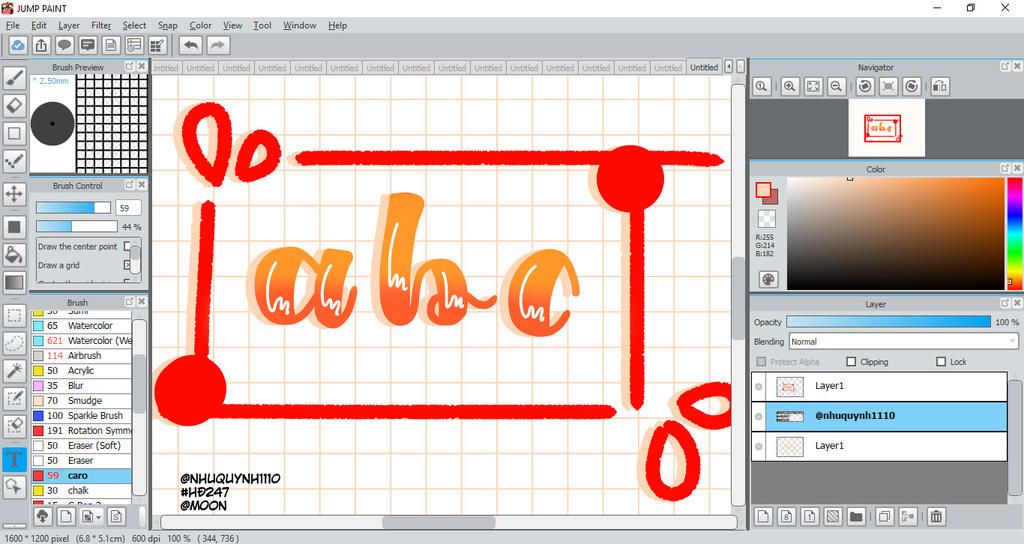Select the chalk brush
1024x544 pixels.
82,490
